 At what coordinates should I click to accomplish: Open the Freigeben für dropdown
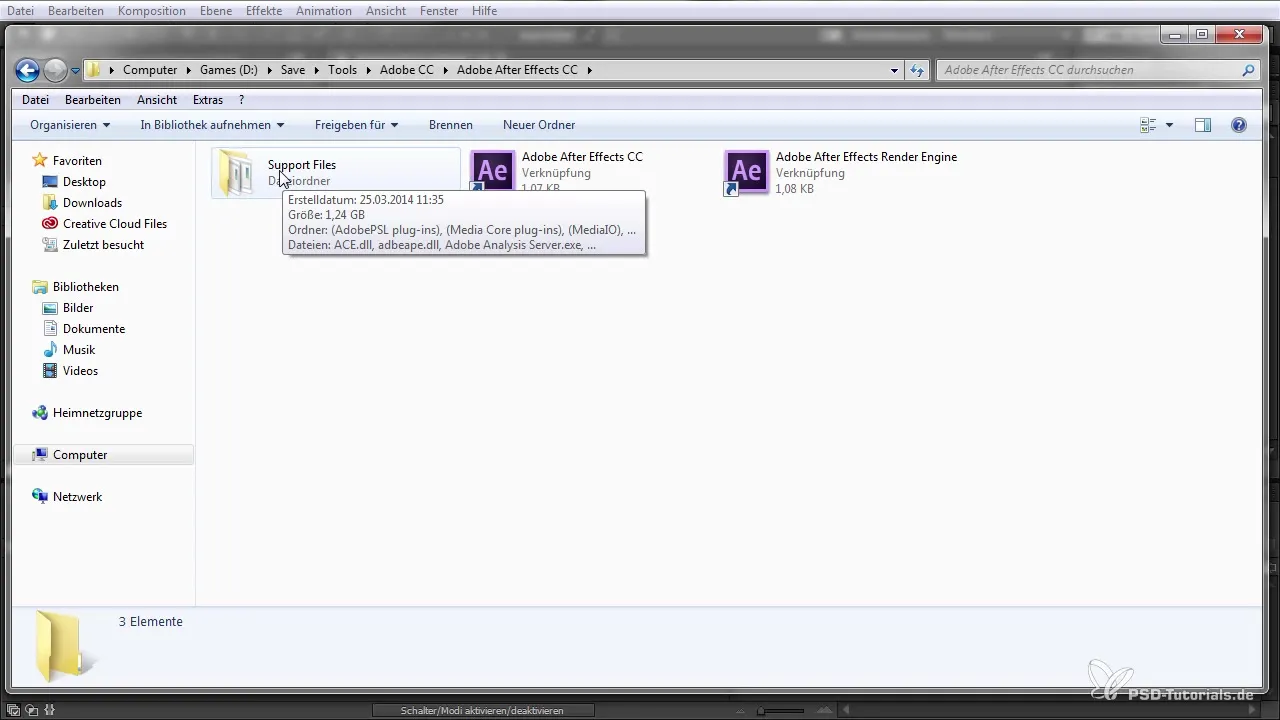coord(357,125)
